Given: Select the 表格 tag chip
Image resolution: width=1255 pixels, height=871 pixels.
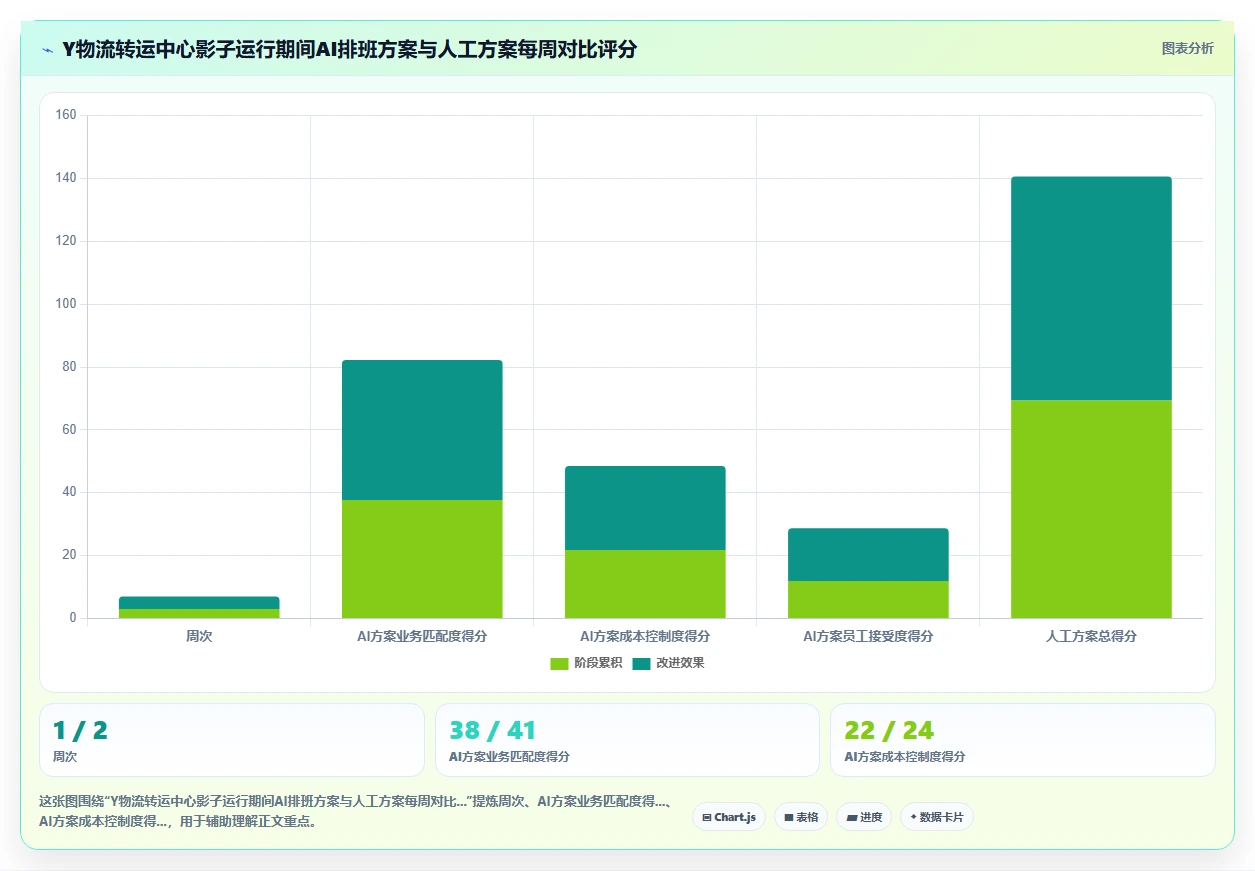Looking at the screenshot, I should coord(801,817).
